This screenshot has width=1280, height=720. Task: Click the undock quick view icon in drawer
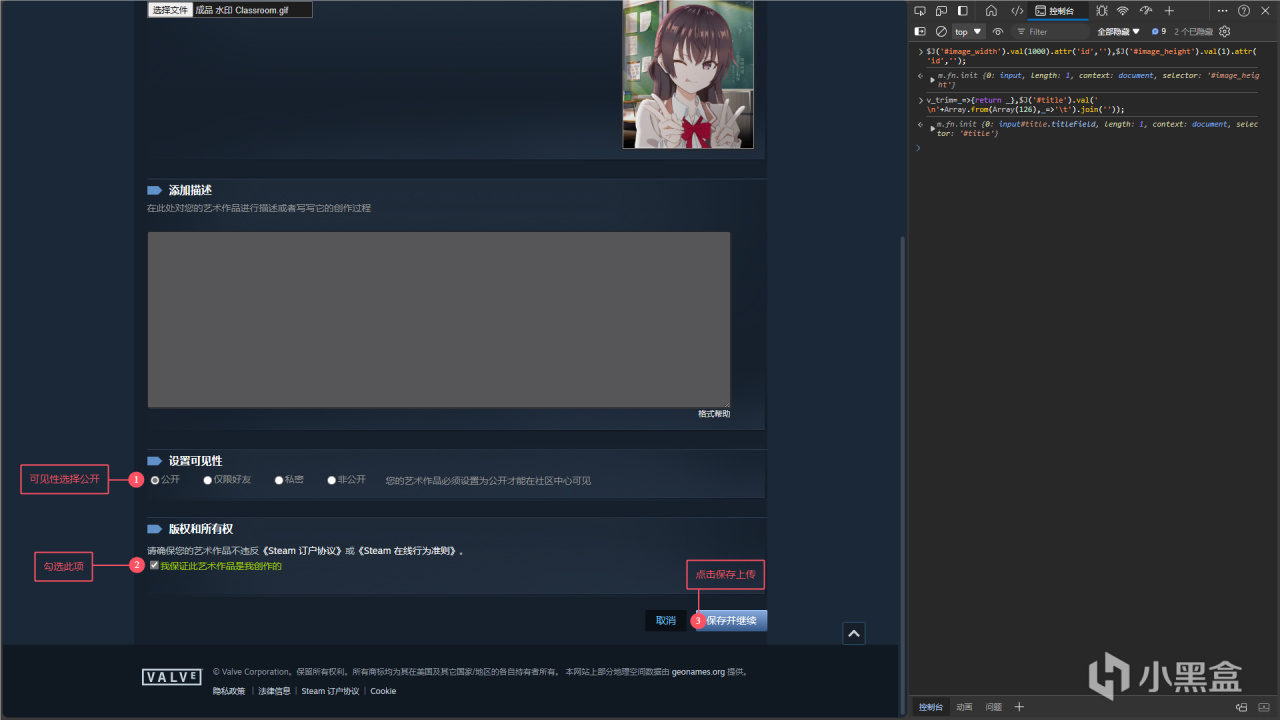pos(1241,707)
